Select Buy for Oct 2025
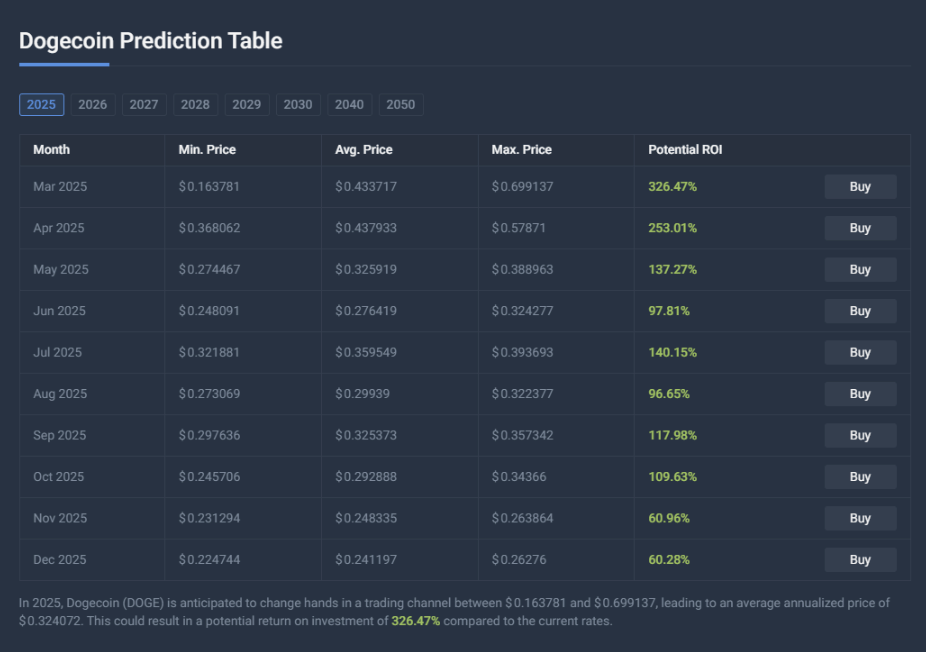The image size is (926, 652). click(860, 477)
